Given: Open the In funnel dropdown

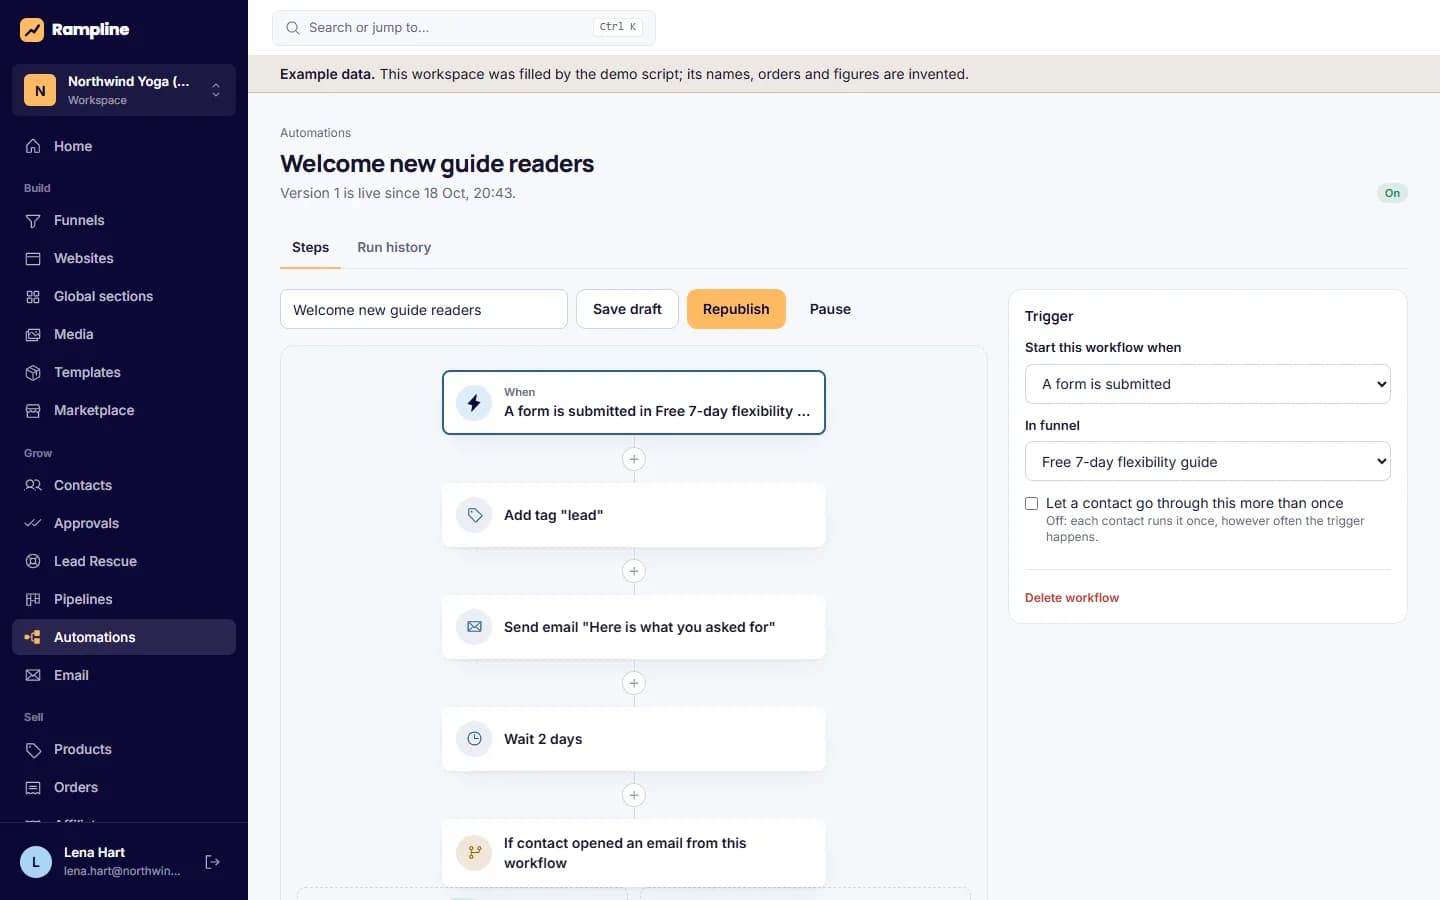Looking at the screenshot, I should [1208, 462].
